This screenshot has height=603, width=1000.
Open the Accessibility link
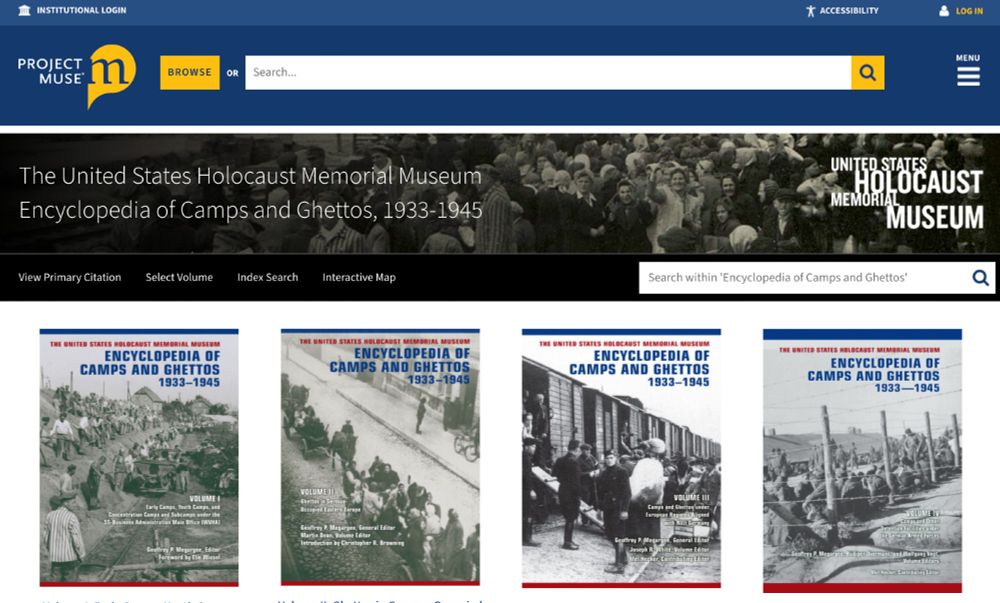pos(849,11)
